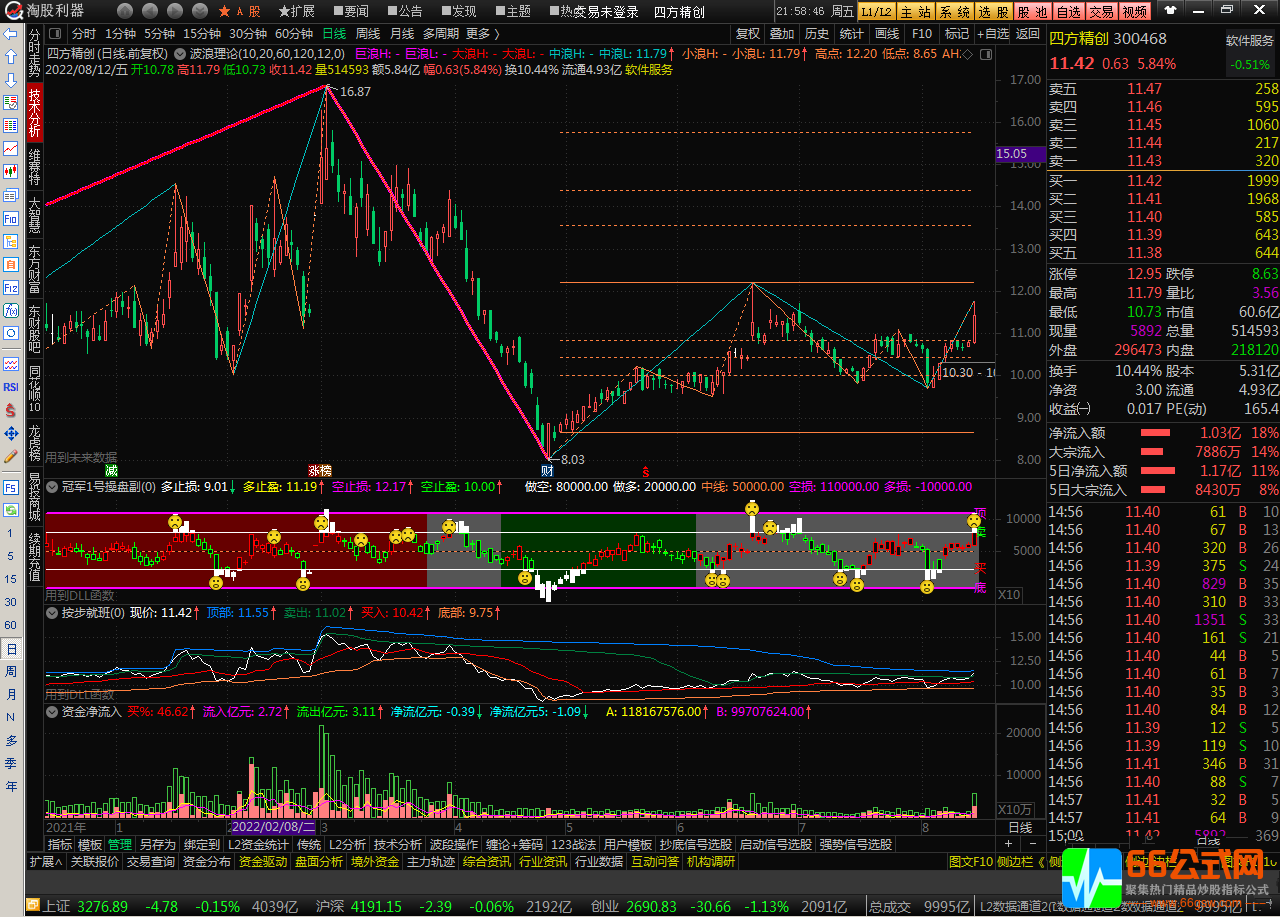
Task: Switch to the 周线 weekly period tab
Action: tap(368, 34)
